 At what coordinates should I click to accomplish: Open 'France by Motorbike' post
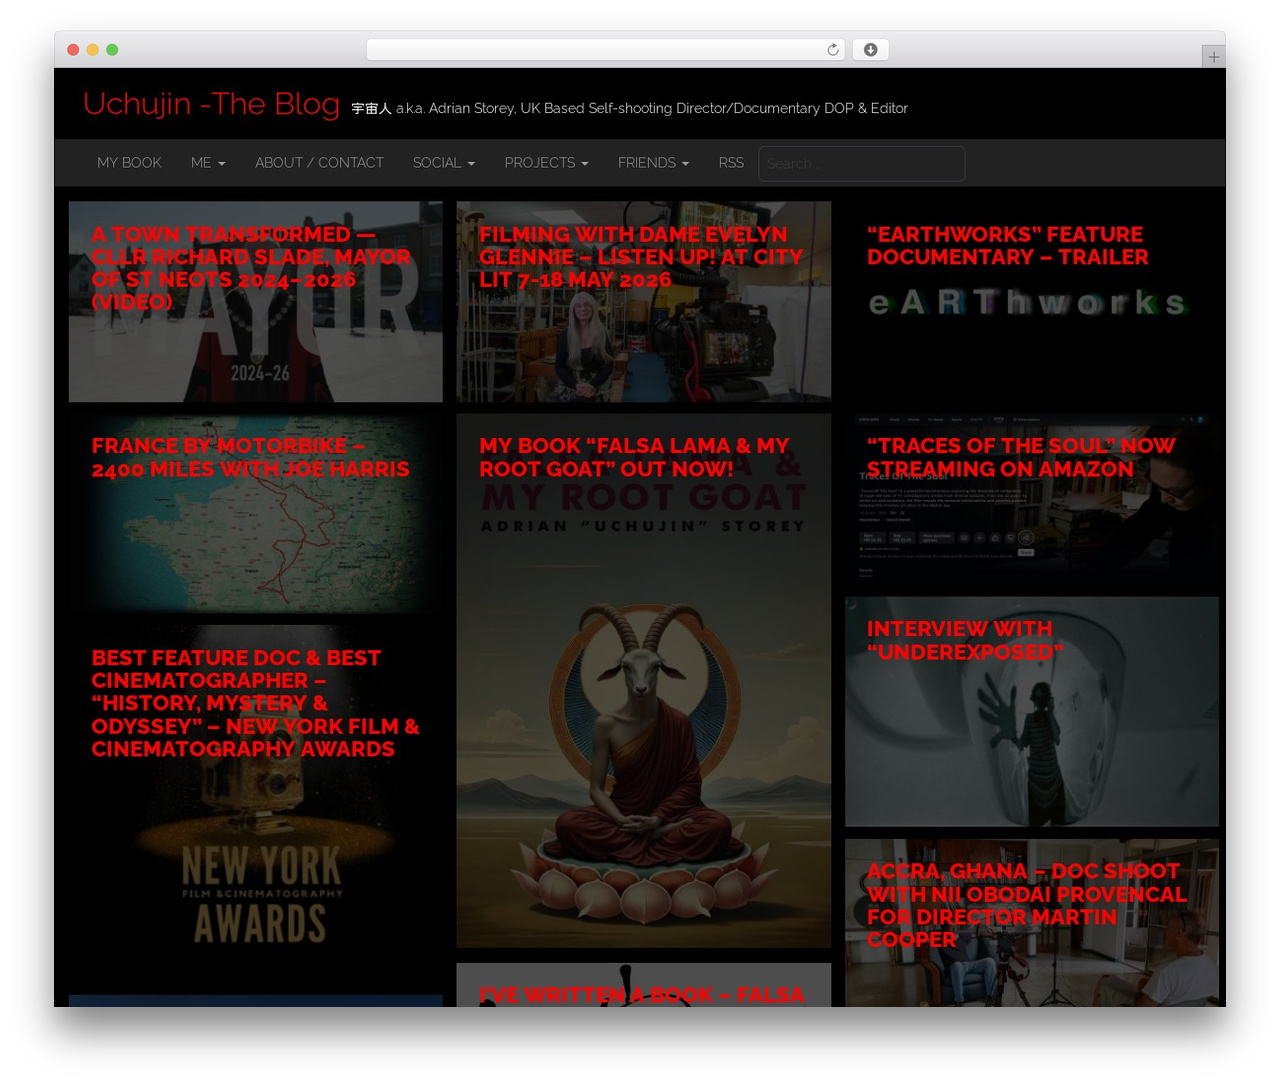[250, 457]
